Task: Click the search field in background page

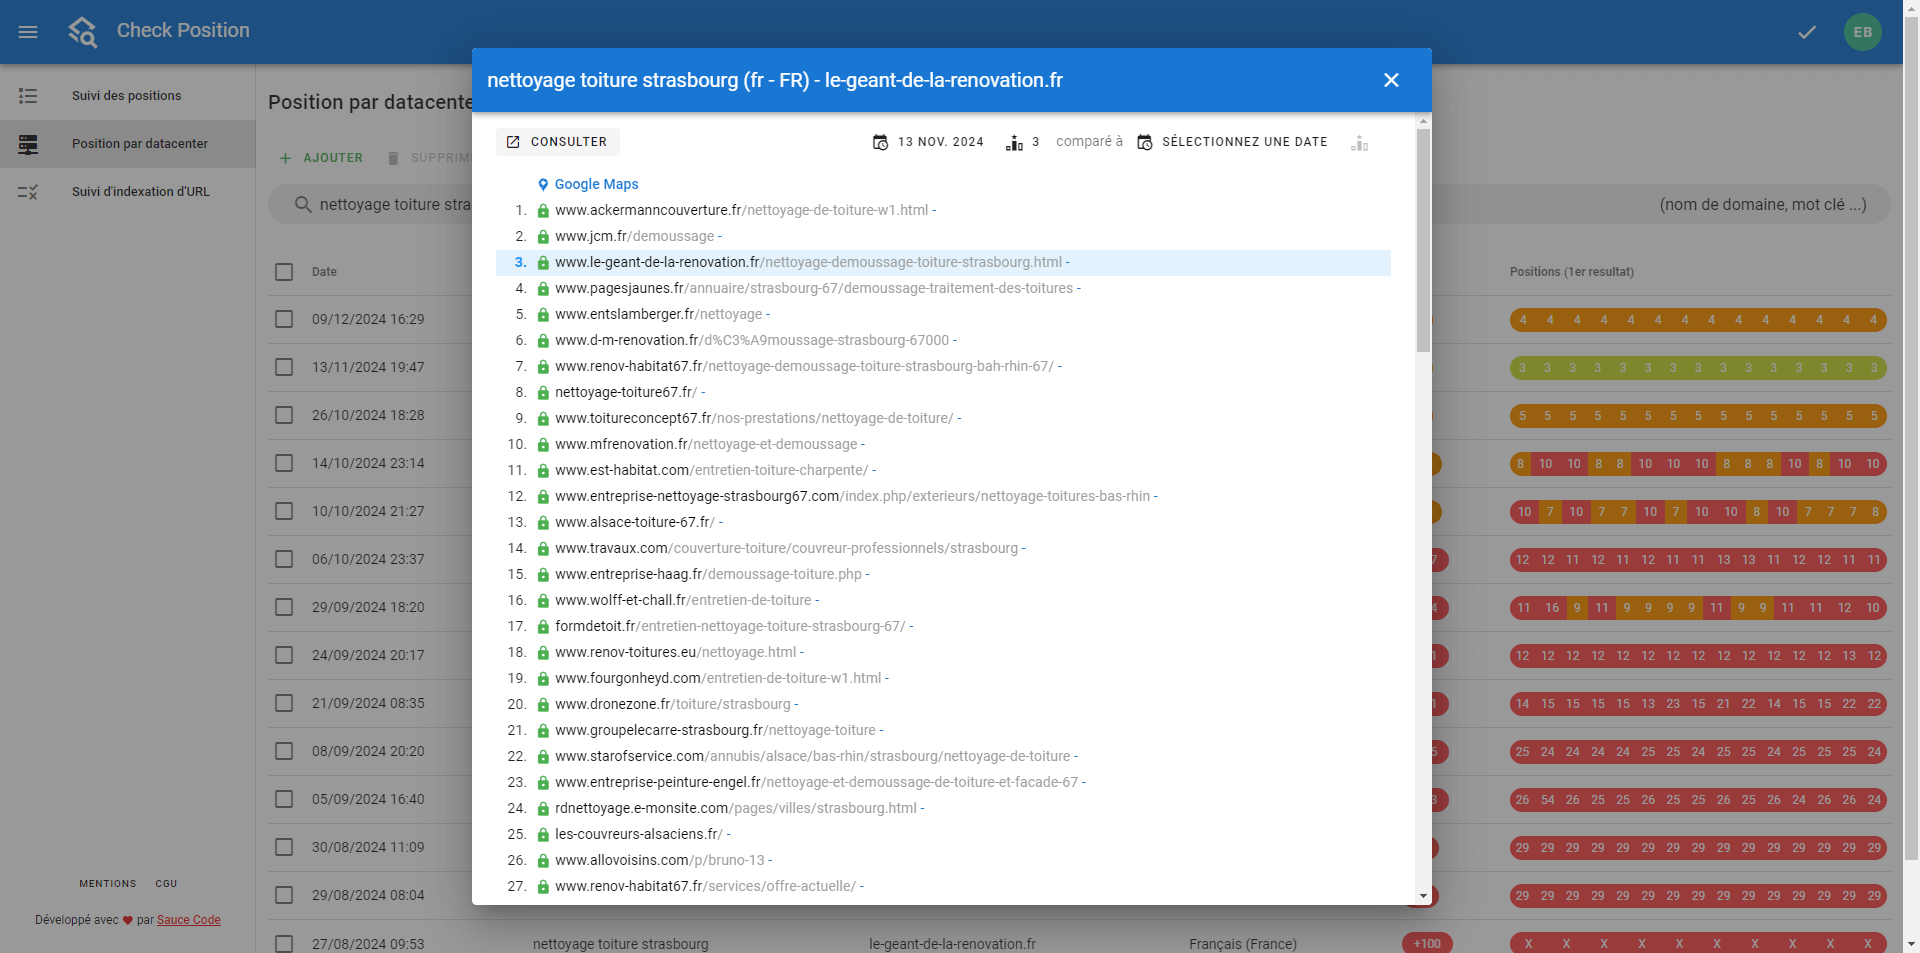Action: pyautogui.click(x=1079, y=204)
